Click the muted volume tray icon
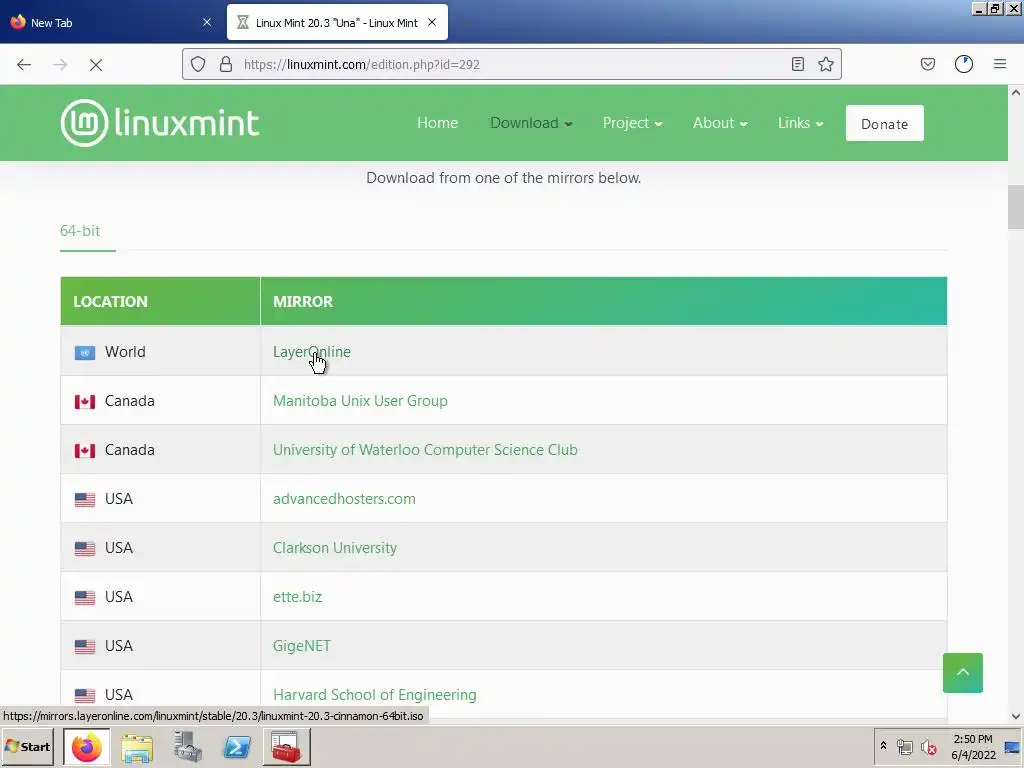Viewport: 1024px width, 768px height. coord(929,747)
